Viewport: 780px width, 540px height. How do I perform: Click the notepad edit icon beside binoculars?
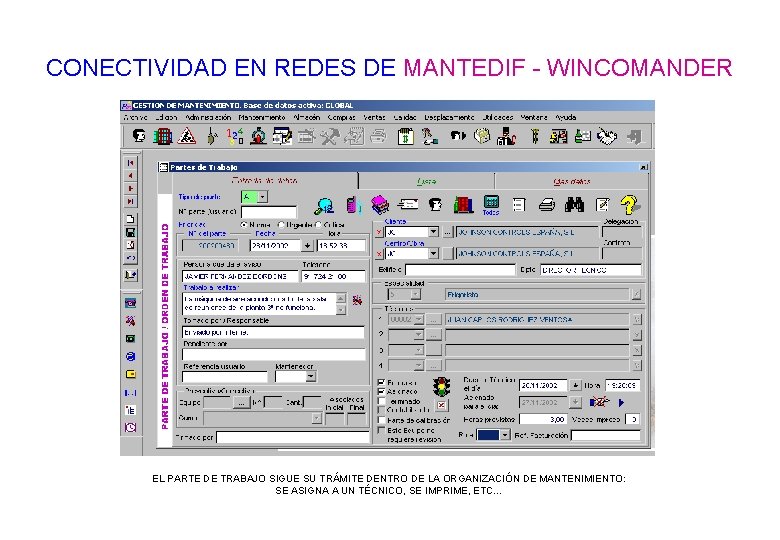[602, 204]
